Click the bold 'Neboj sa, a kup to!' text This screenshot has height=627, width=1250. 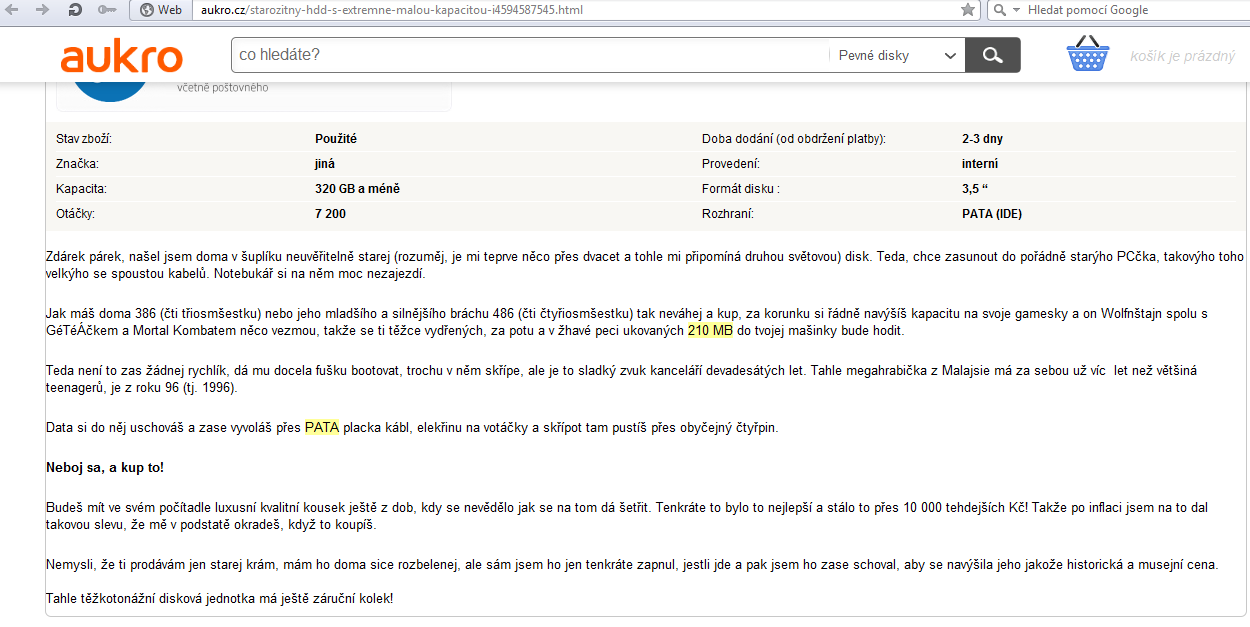tap(105, 467)
